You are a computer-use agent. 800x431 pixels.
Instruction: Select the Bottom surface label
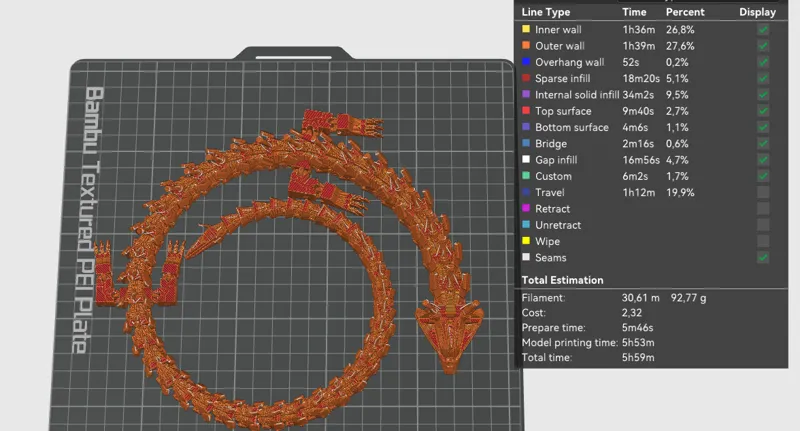point(572,128)
